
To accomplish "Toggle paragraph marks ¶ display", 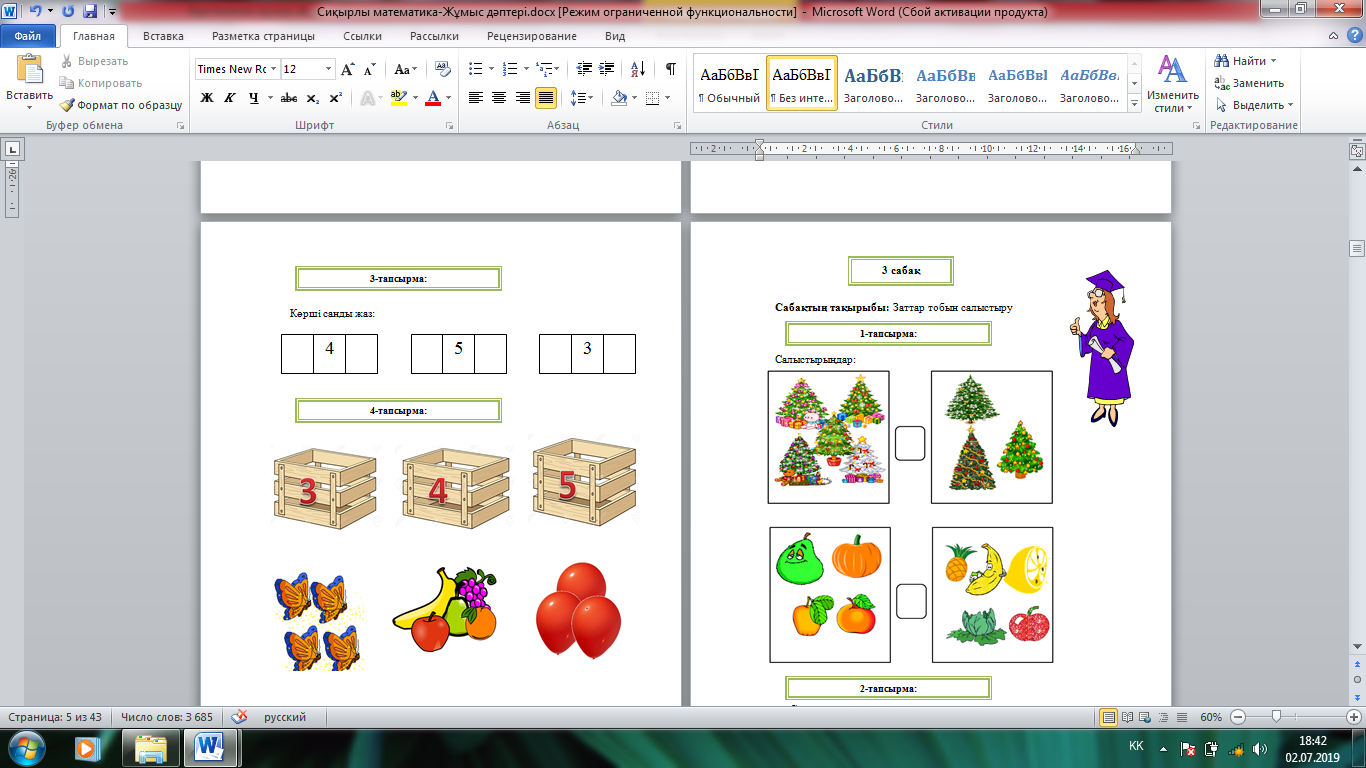I will pyautogui.click(x=670, y=69).
